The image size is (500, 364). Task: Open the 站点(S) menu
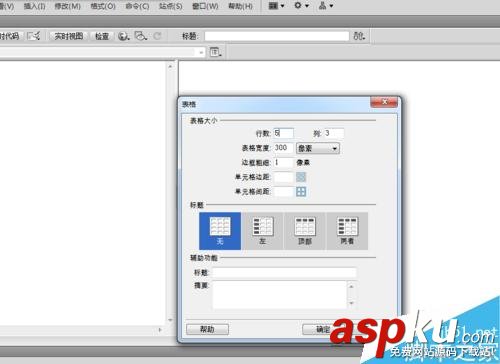[x=171, y=6]
